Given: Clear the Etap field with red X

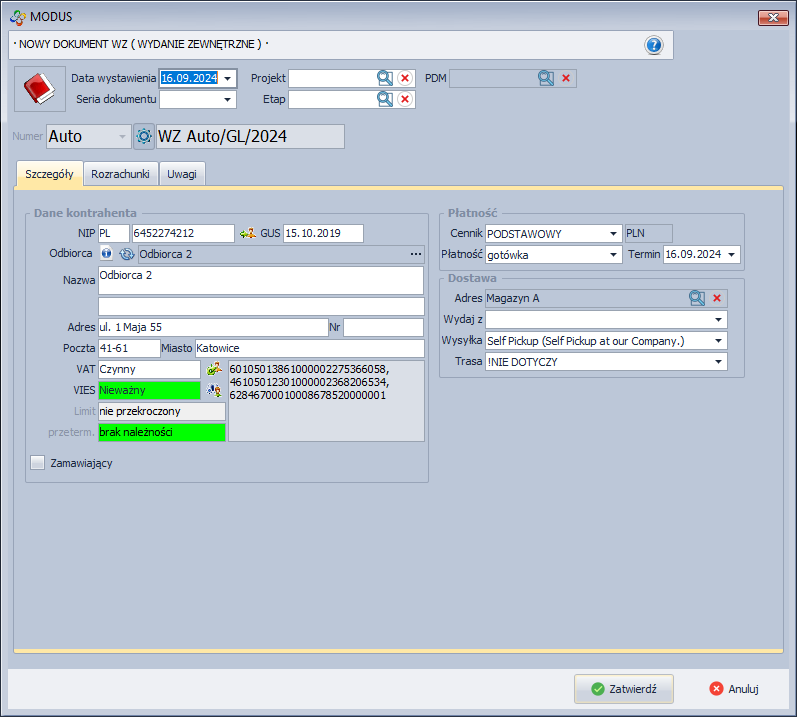Looking at the screenshot, I should (x=405, y=99).
